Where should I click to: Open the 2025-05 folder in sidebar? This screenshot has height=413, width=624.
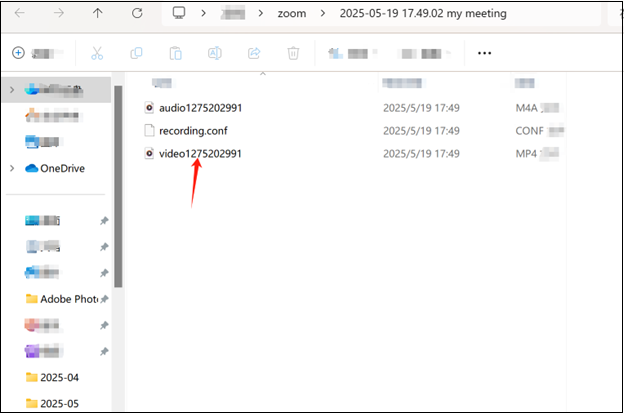pyautogui.click(x=59, y=403)
